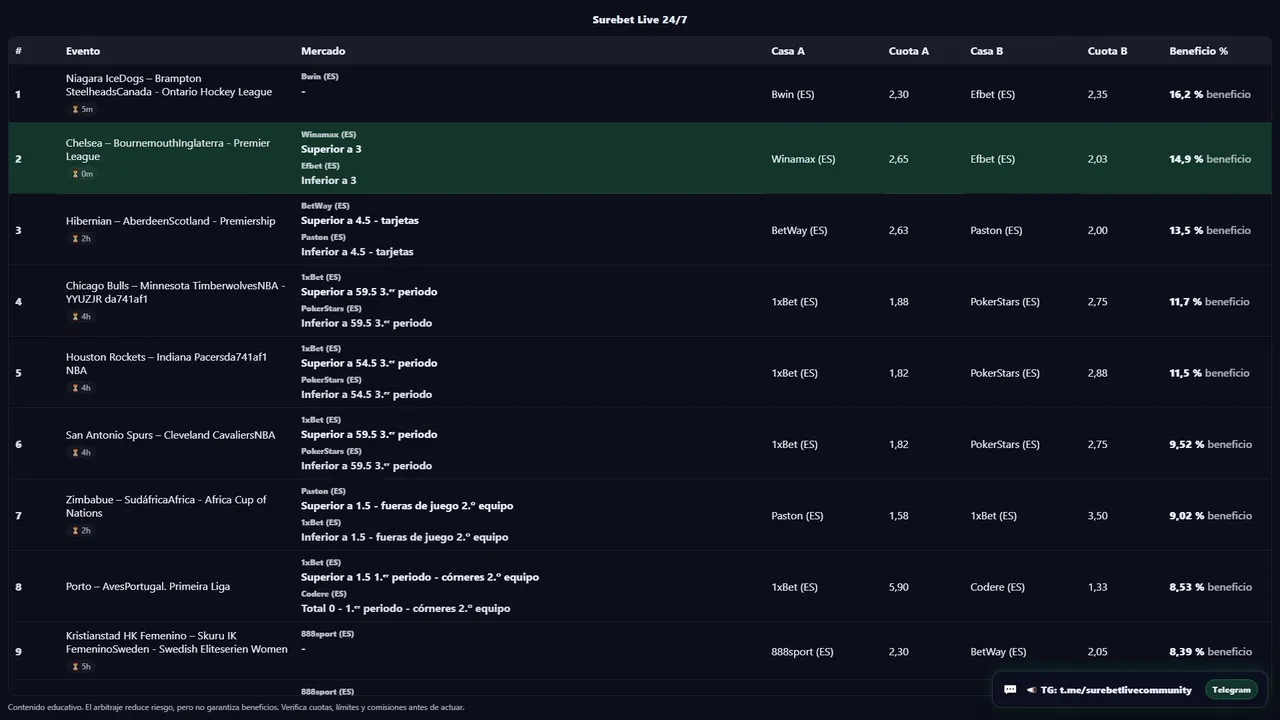1280x720 pixels.
Task: Click the hourglass icon under Chicago Bulls event
Action: pyautogui.click(x=75, y=317)
